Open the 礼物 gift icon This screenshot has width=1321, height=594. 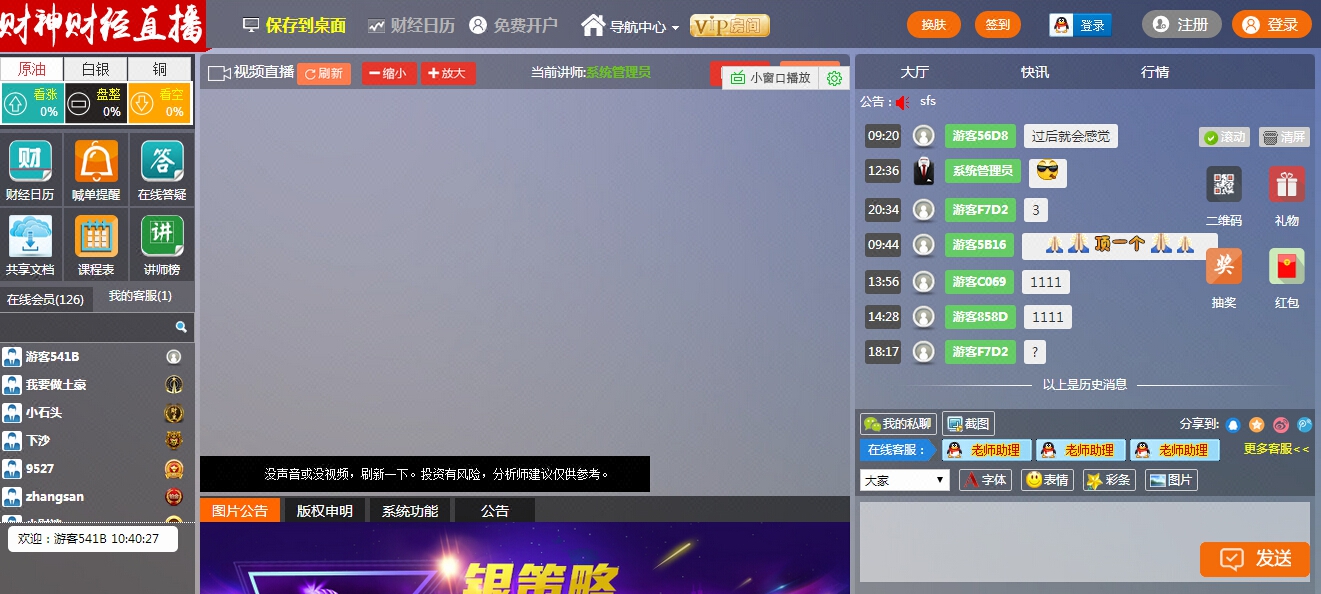1286,185
